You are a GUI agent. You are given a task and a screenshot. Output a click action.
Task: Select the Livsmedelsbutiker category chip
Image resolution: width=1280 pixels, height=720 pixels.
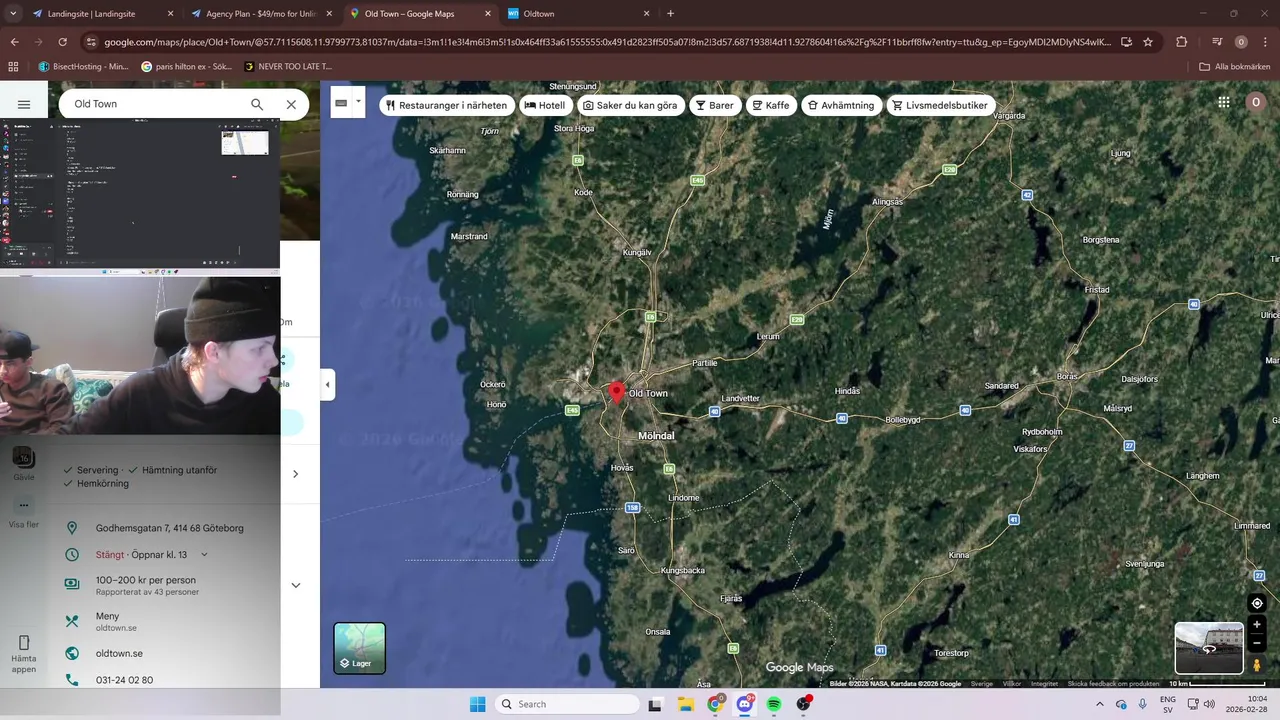940,105
